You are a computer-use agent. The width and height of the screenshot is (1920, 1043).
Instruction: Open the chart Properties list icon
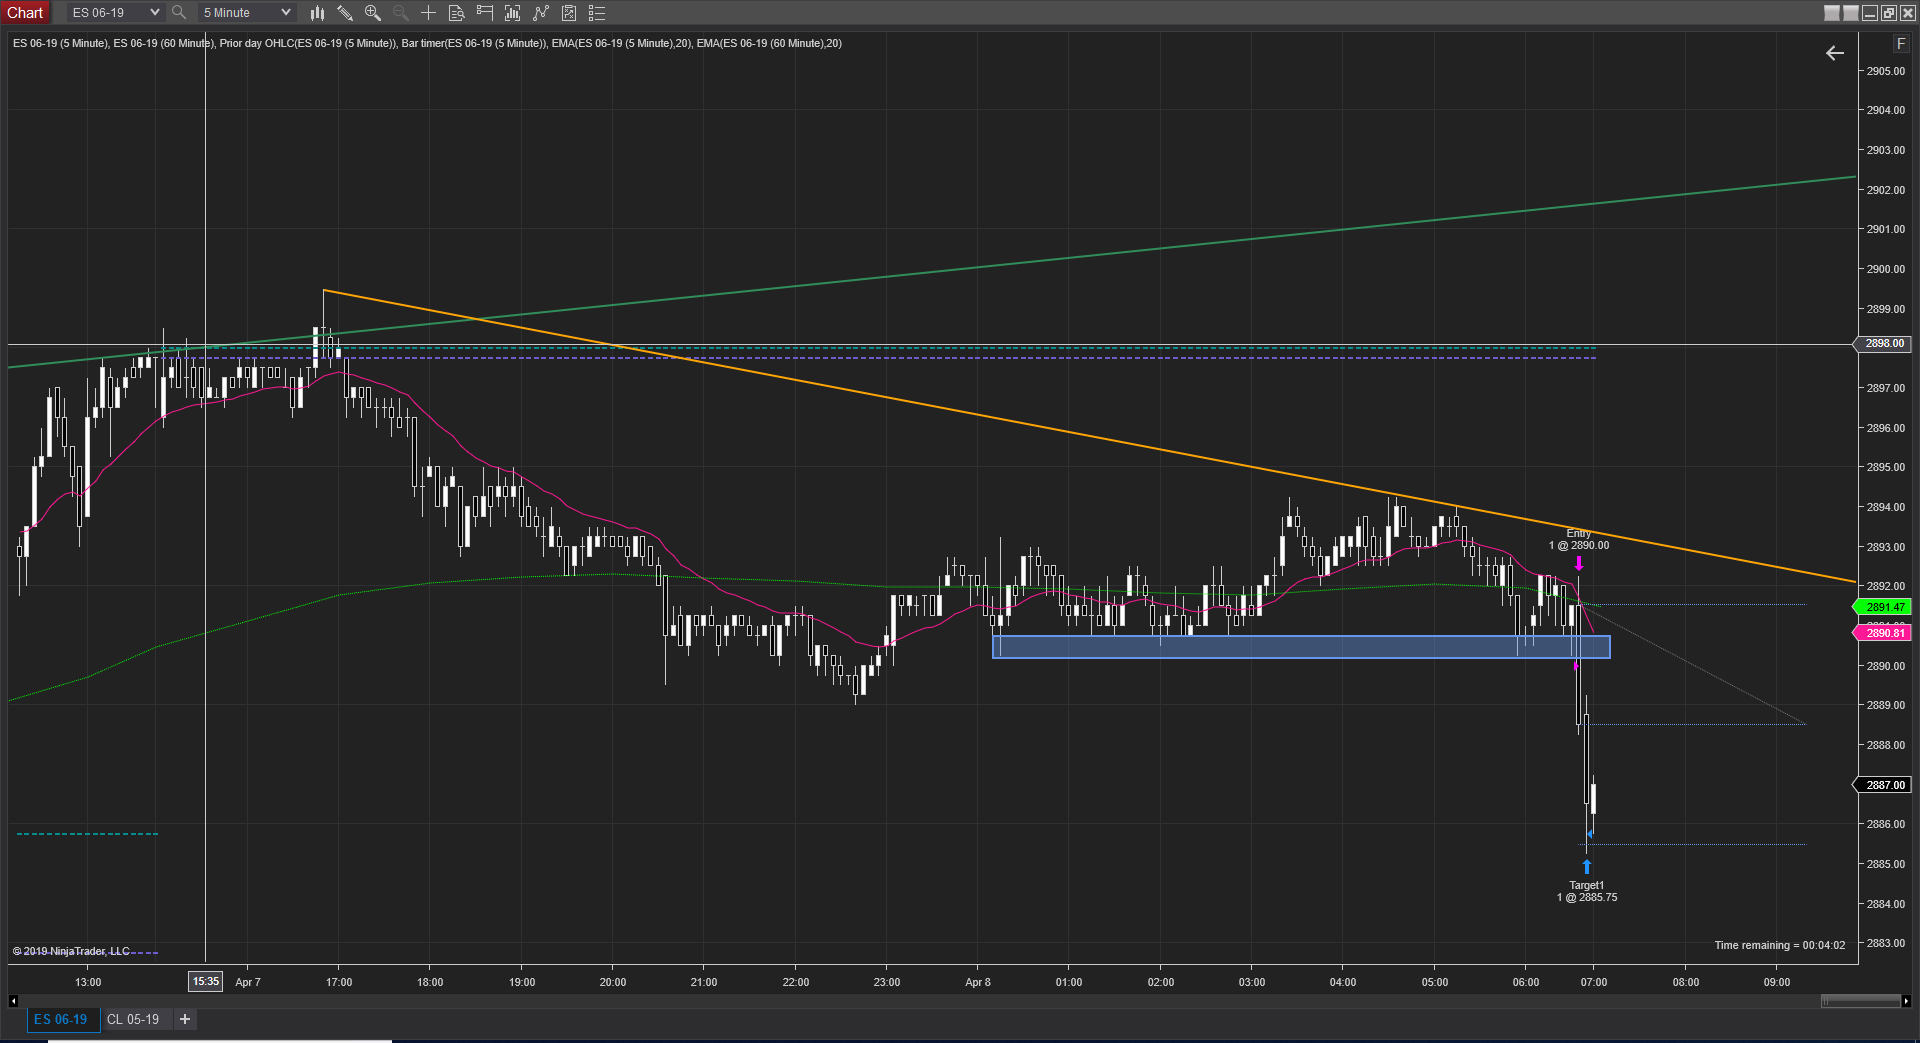(597, 13)
